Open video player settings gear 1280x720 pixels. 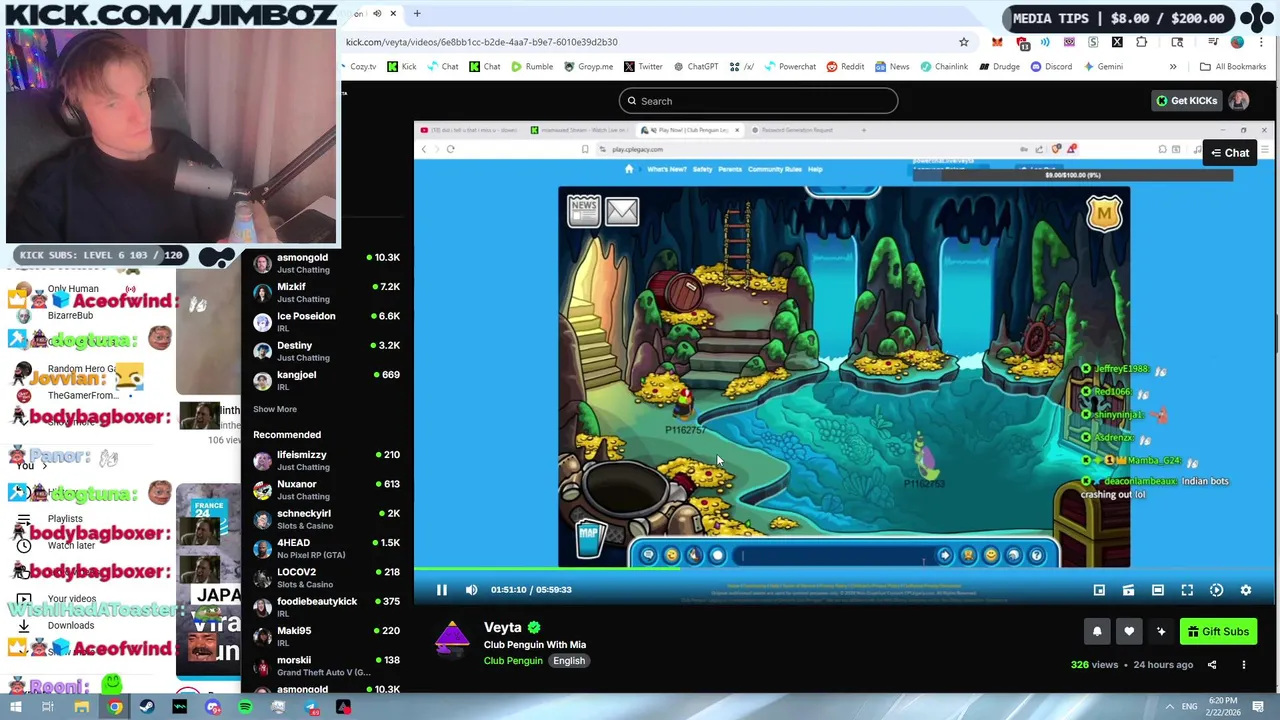pos(1246,591)
